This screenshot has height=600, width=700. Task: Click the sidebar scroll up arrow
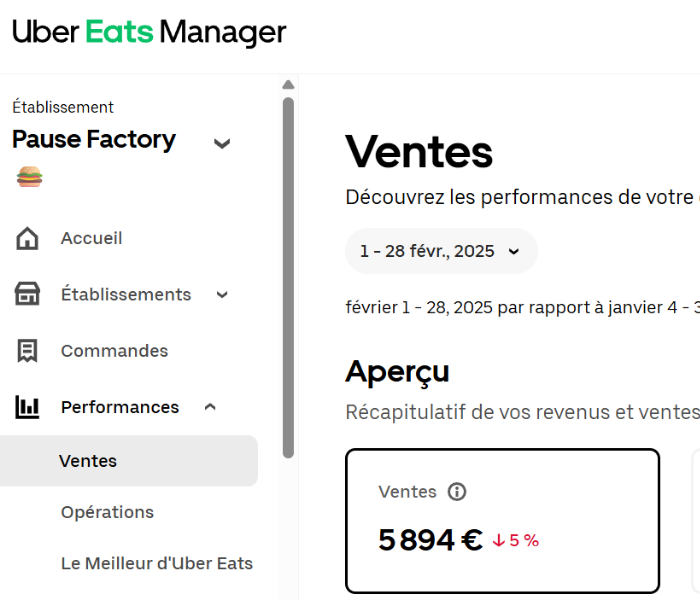click(x=288, y=85)
